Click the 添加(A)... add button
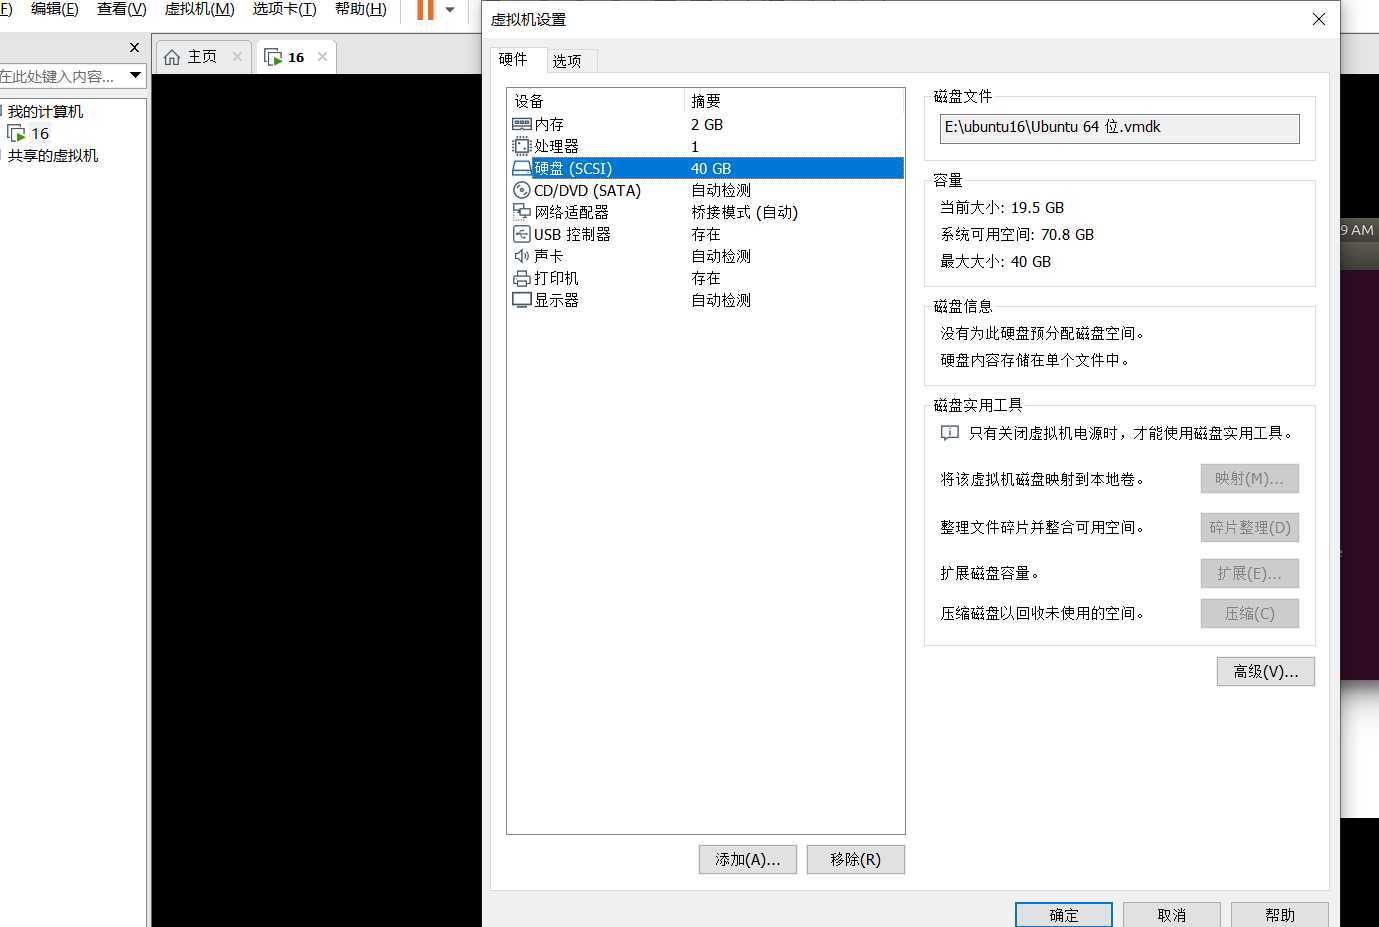The width and height of the screenshot is (1379, 927). (x=747, y=860)
